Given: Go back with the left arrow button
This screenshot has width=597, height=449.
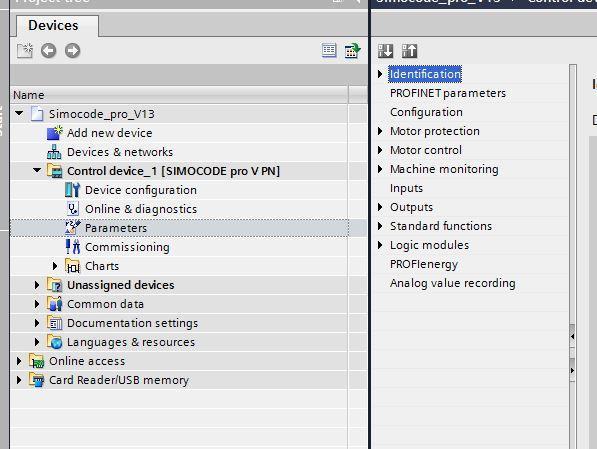Looking at the screenshot, I should click(x=48, y=50).
